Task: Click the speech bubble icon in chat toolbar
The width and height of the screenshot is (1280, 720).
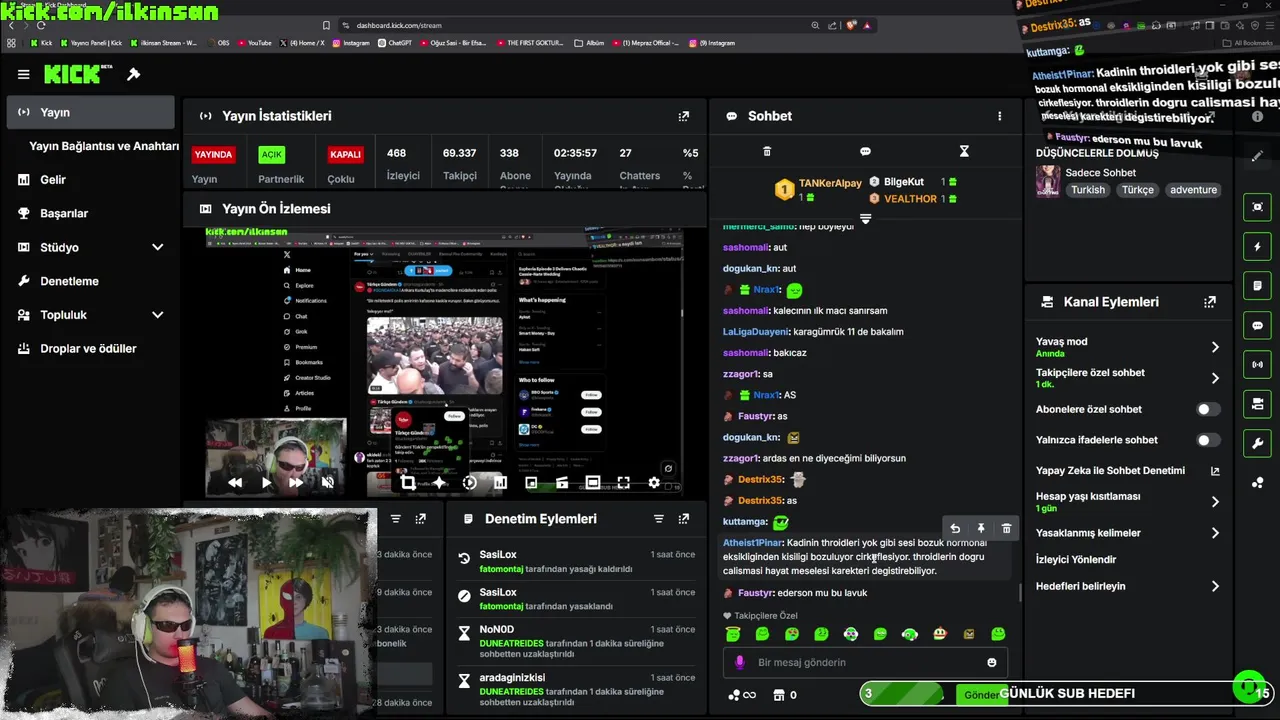Action: tap(865, 151)
